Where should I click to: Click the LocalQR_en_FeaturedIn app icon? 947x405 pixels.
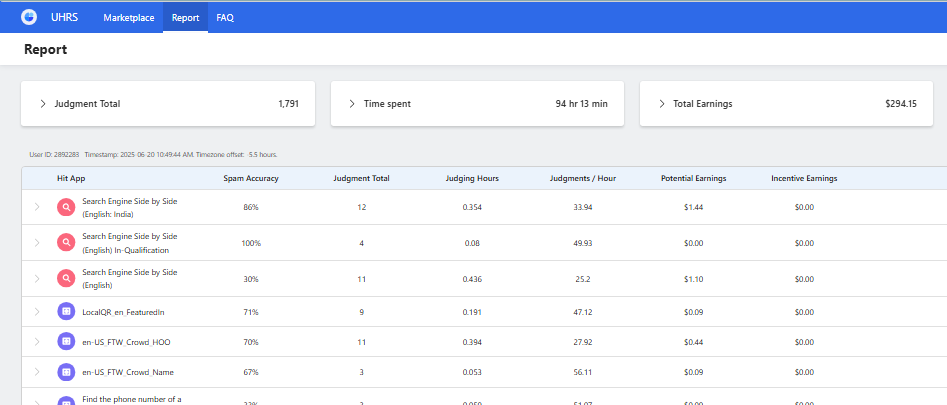[66, 312]
